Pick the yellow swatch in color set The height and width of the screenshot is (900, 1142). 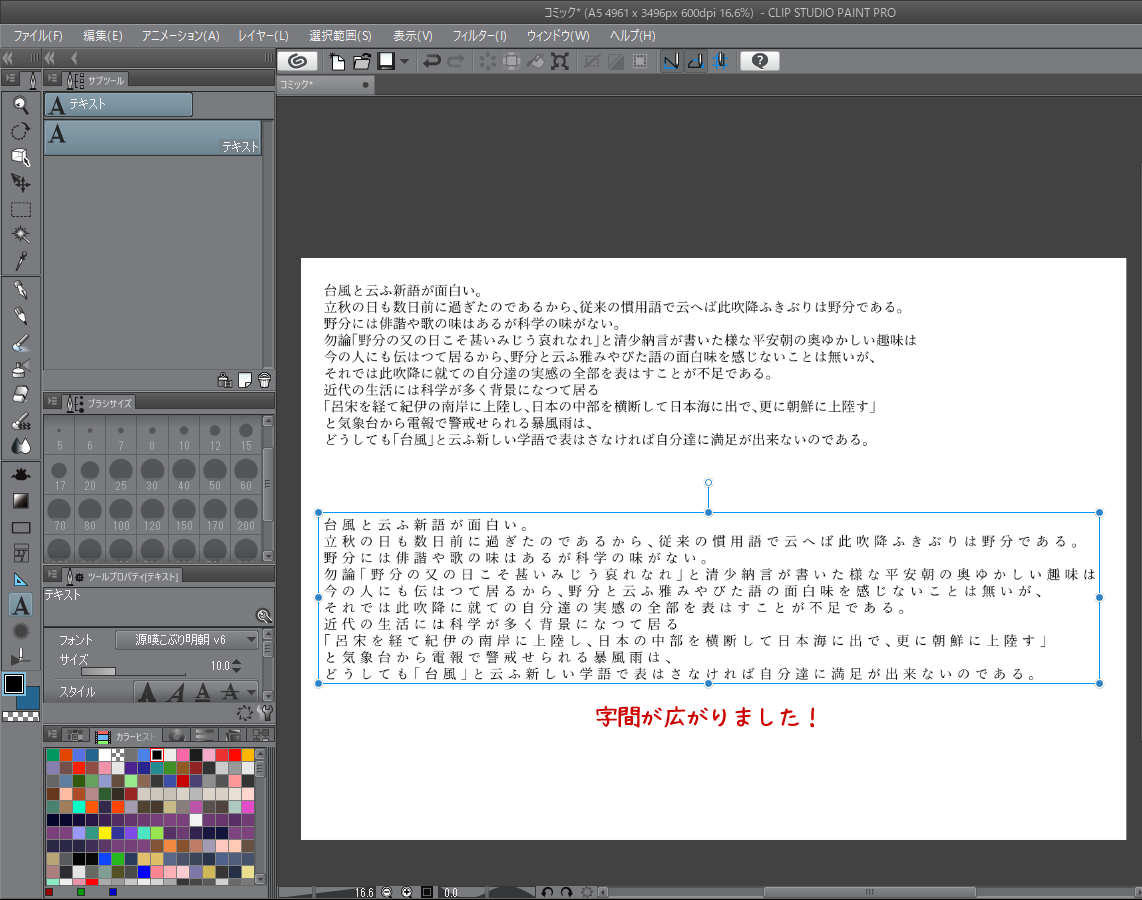pyautogui.click(x=105, y=833)
